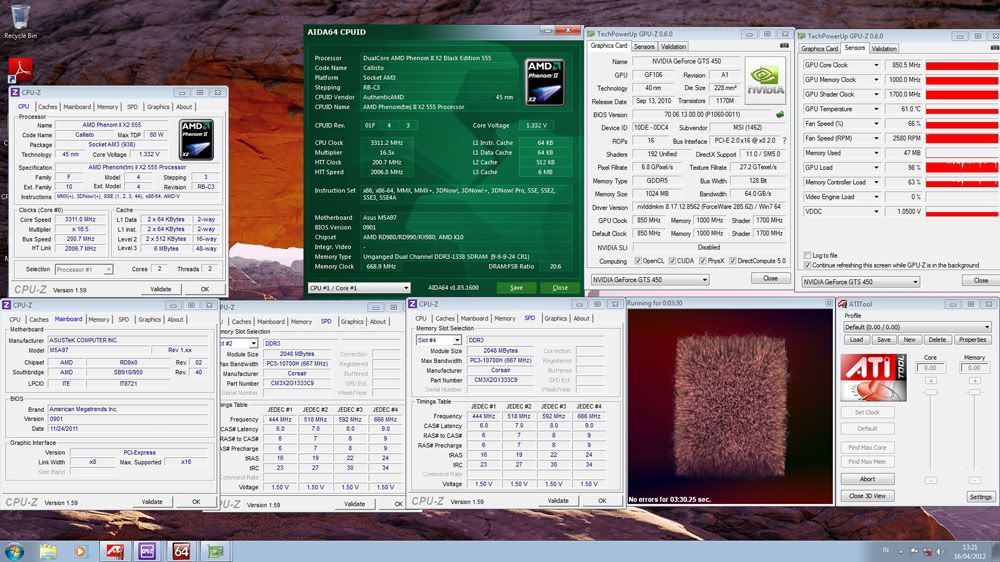The image size is (1000, 562).
Task: Click the volume speaker tray icon
Action: 939,551
